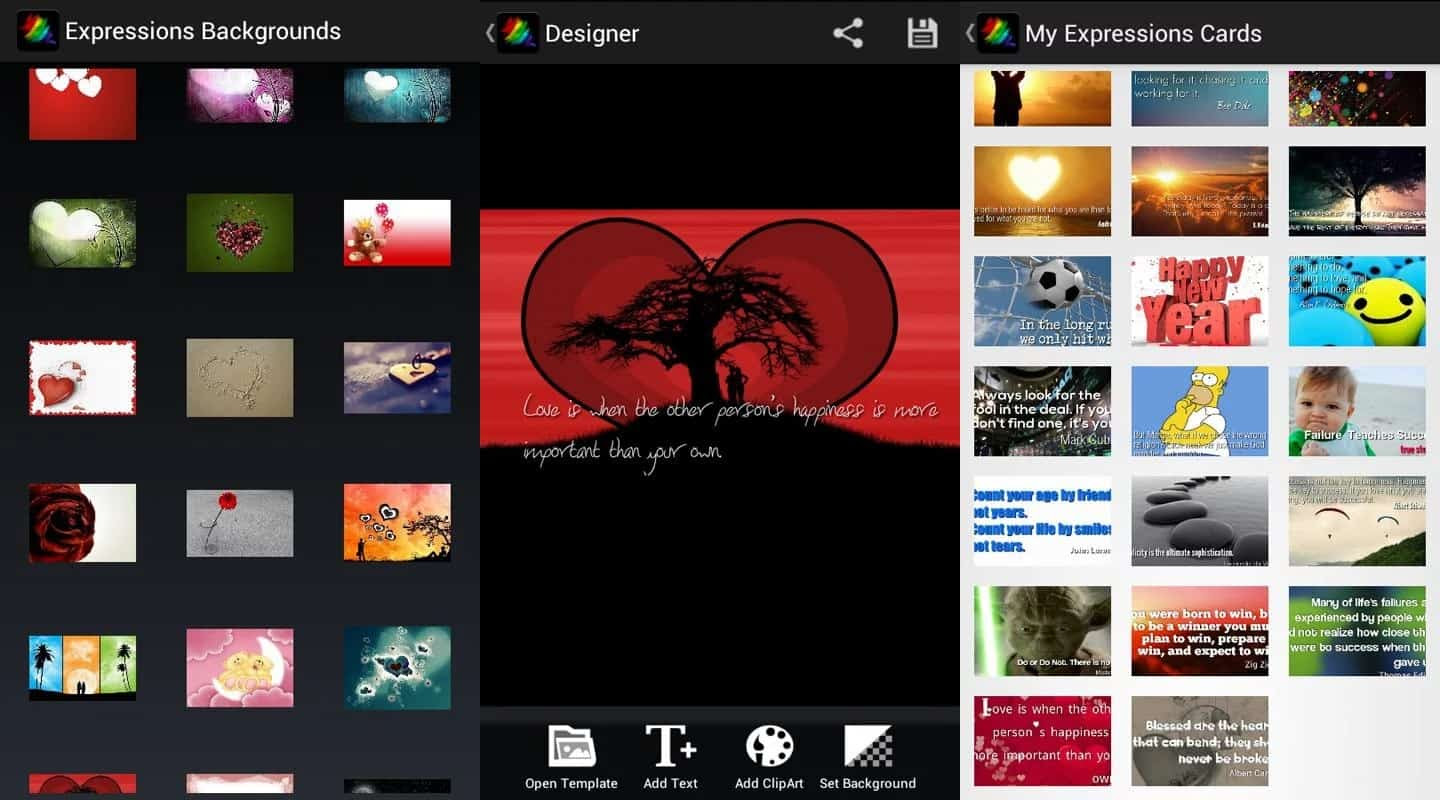Open the glowing heart cloud sunset card
Image resolution: width=1440 pixels, height=800 pixels.
[1043, 191]
